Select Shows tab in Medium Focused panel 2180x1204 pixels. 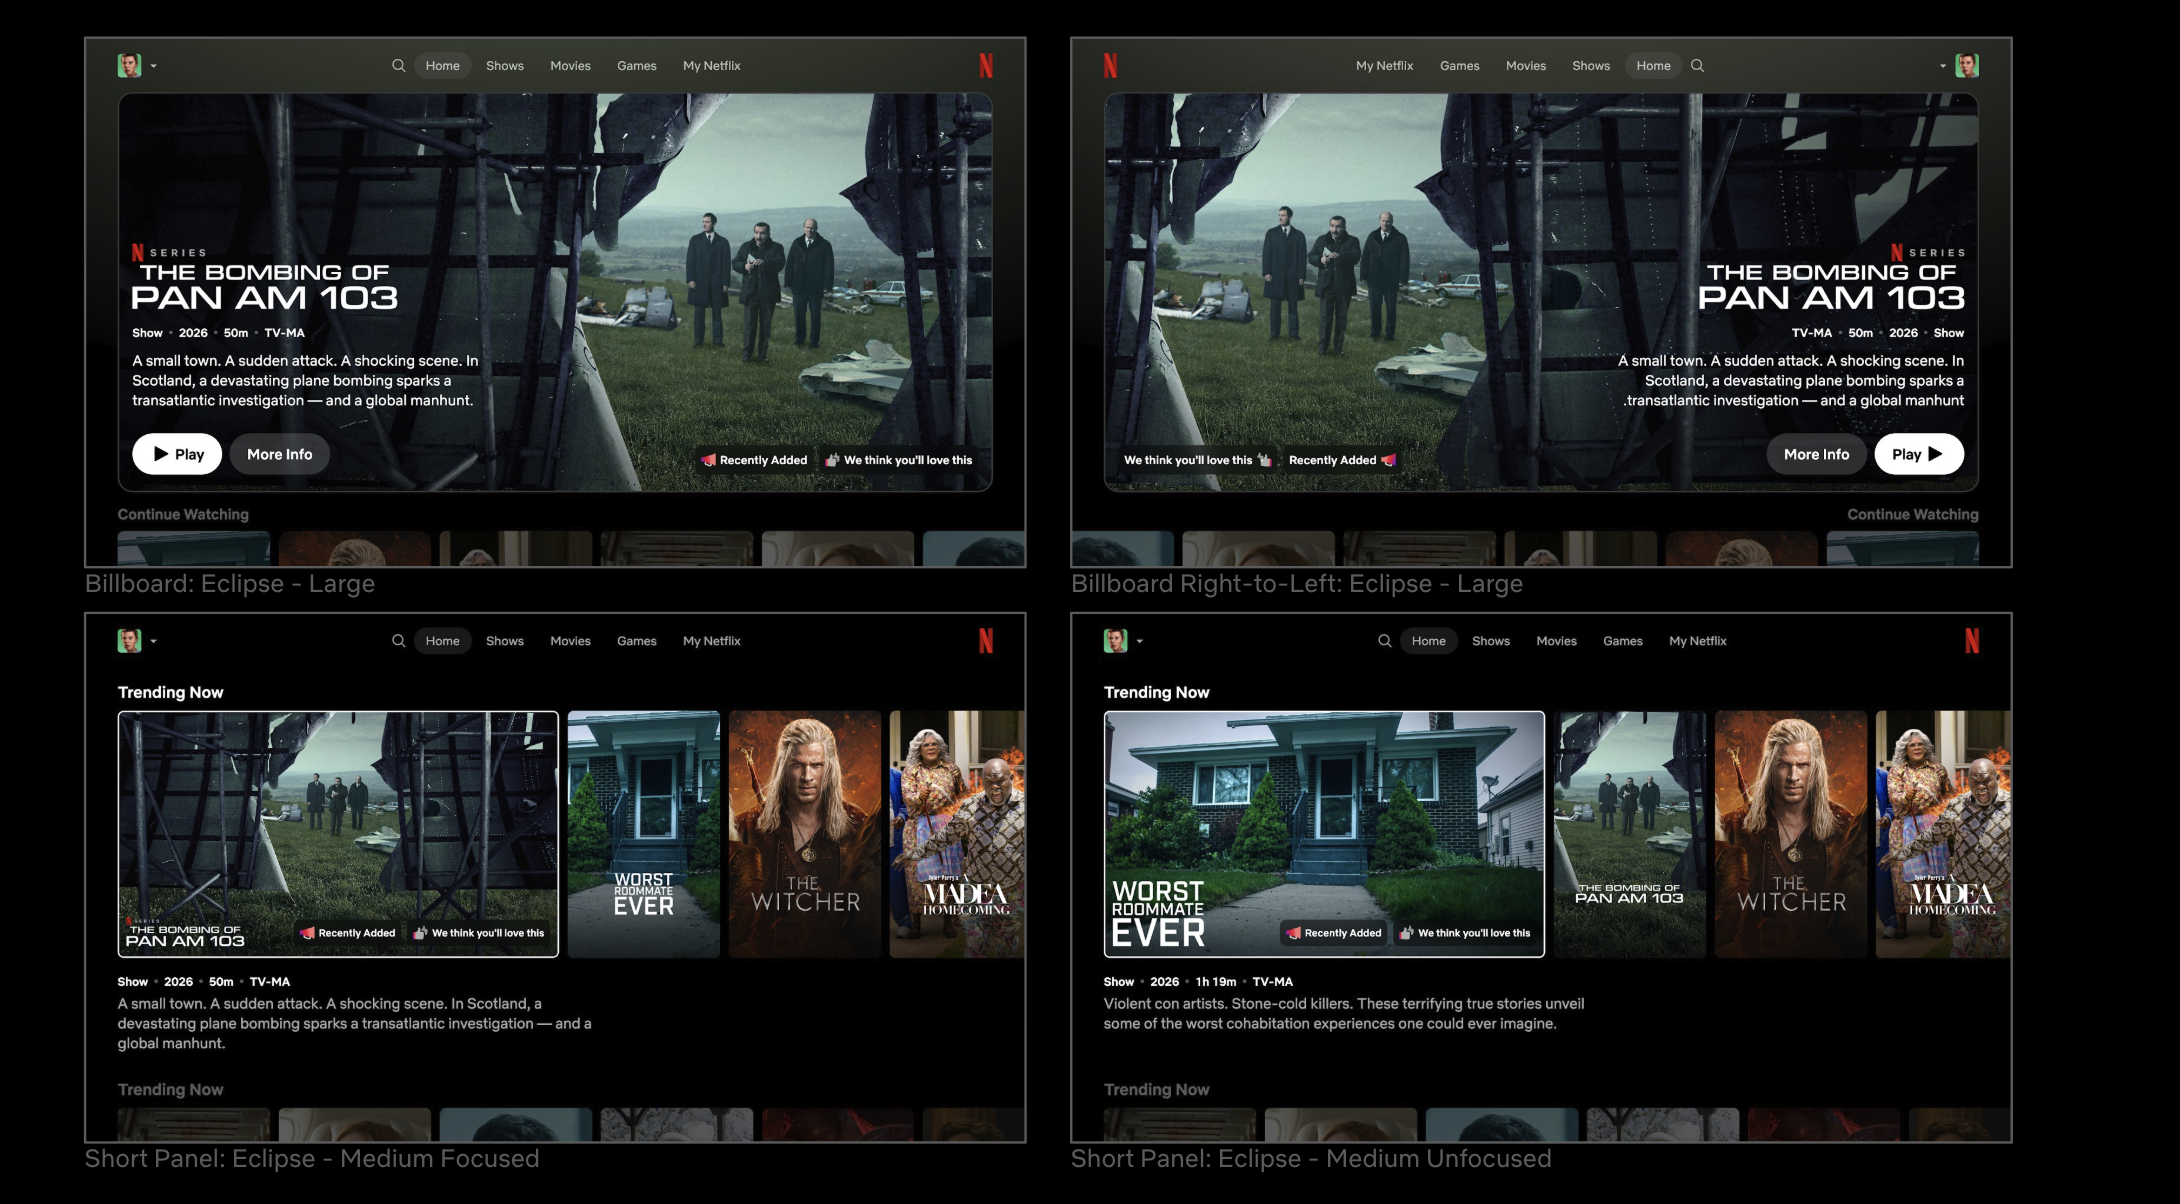pos(505,641)
